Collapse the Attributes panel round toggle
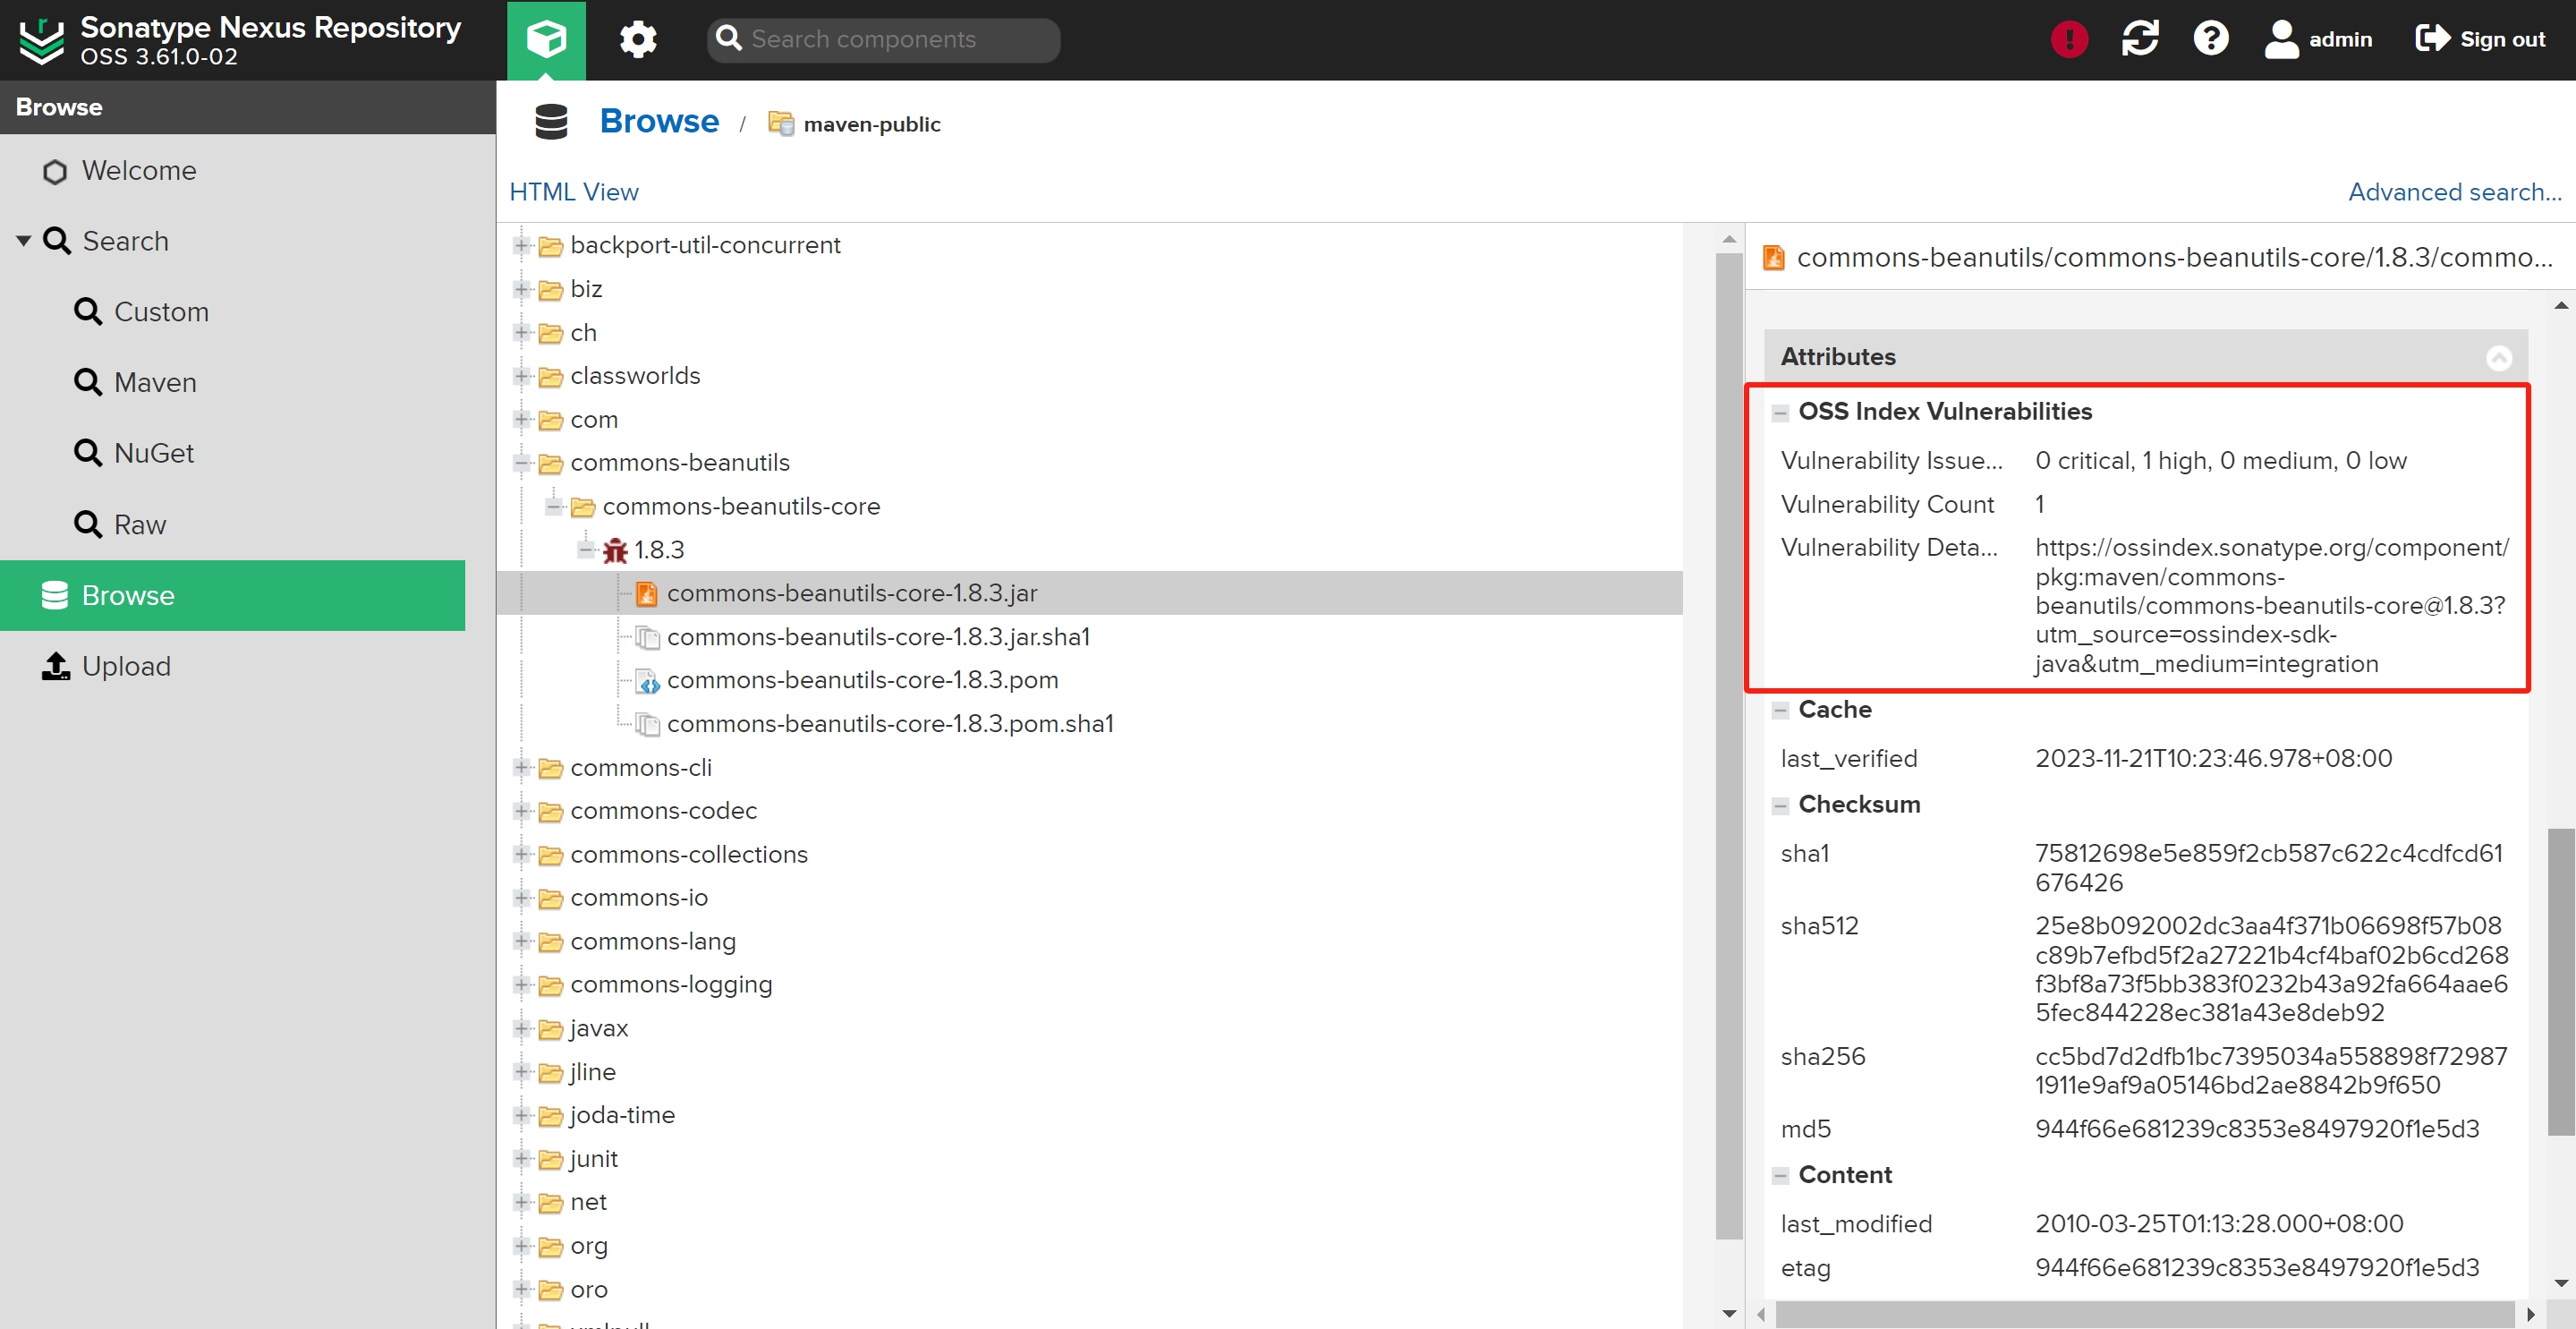2576x1329 pixels. pyautogui.click(x=2498, y=358)
